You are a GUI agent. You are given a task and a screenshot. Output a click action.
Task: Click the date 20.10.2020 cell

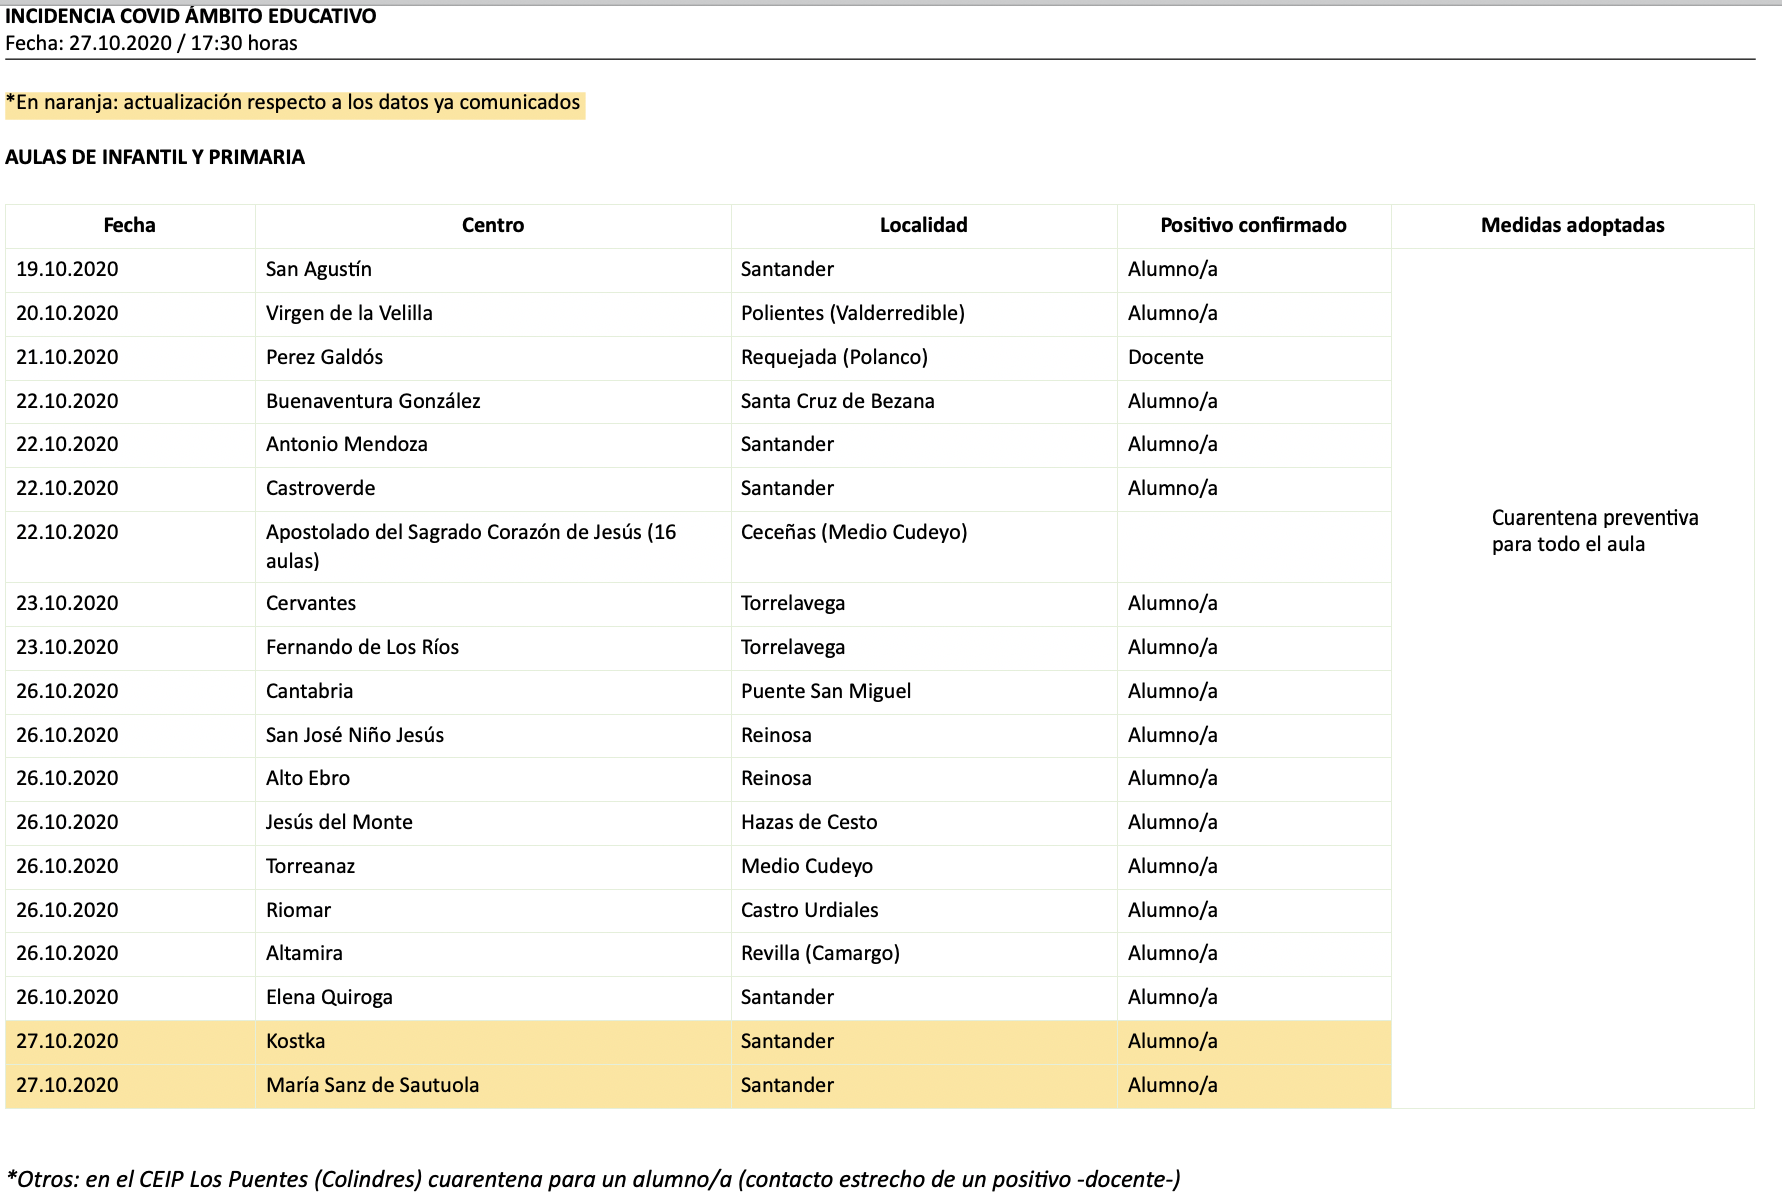coord(67,313)
